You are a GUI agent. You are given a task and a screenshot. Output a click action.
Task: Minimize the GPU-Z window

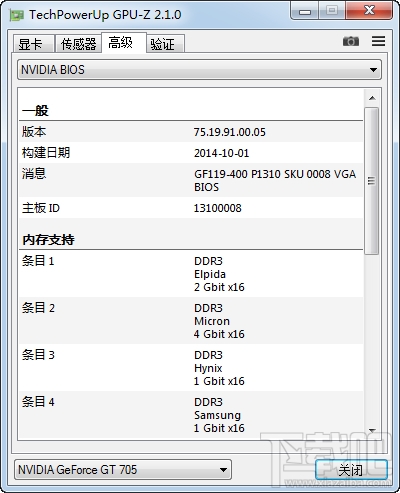tap(305, 11)
